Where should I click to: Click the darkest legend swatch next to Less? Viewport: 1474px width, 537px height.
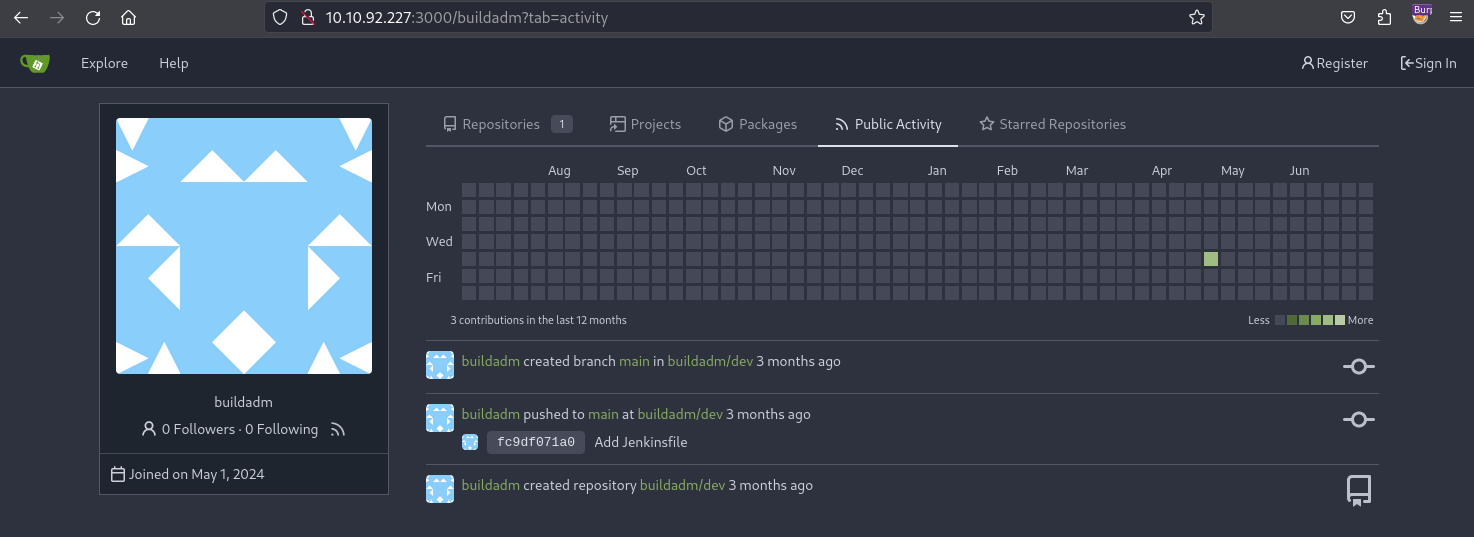click(1280, 320)
